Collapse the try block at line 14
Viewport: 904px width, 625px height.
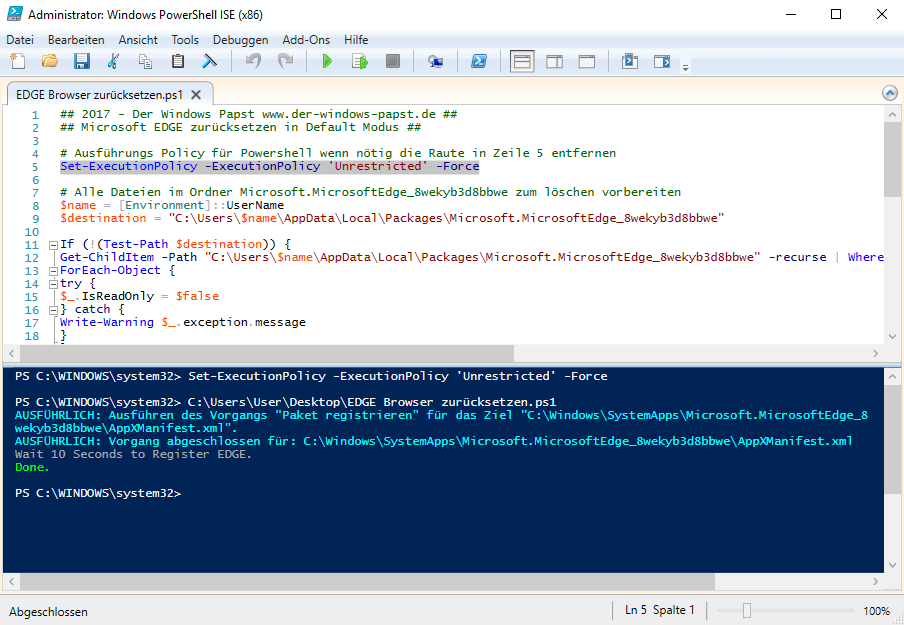(52, 283)
